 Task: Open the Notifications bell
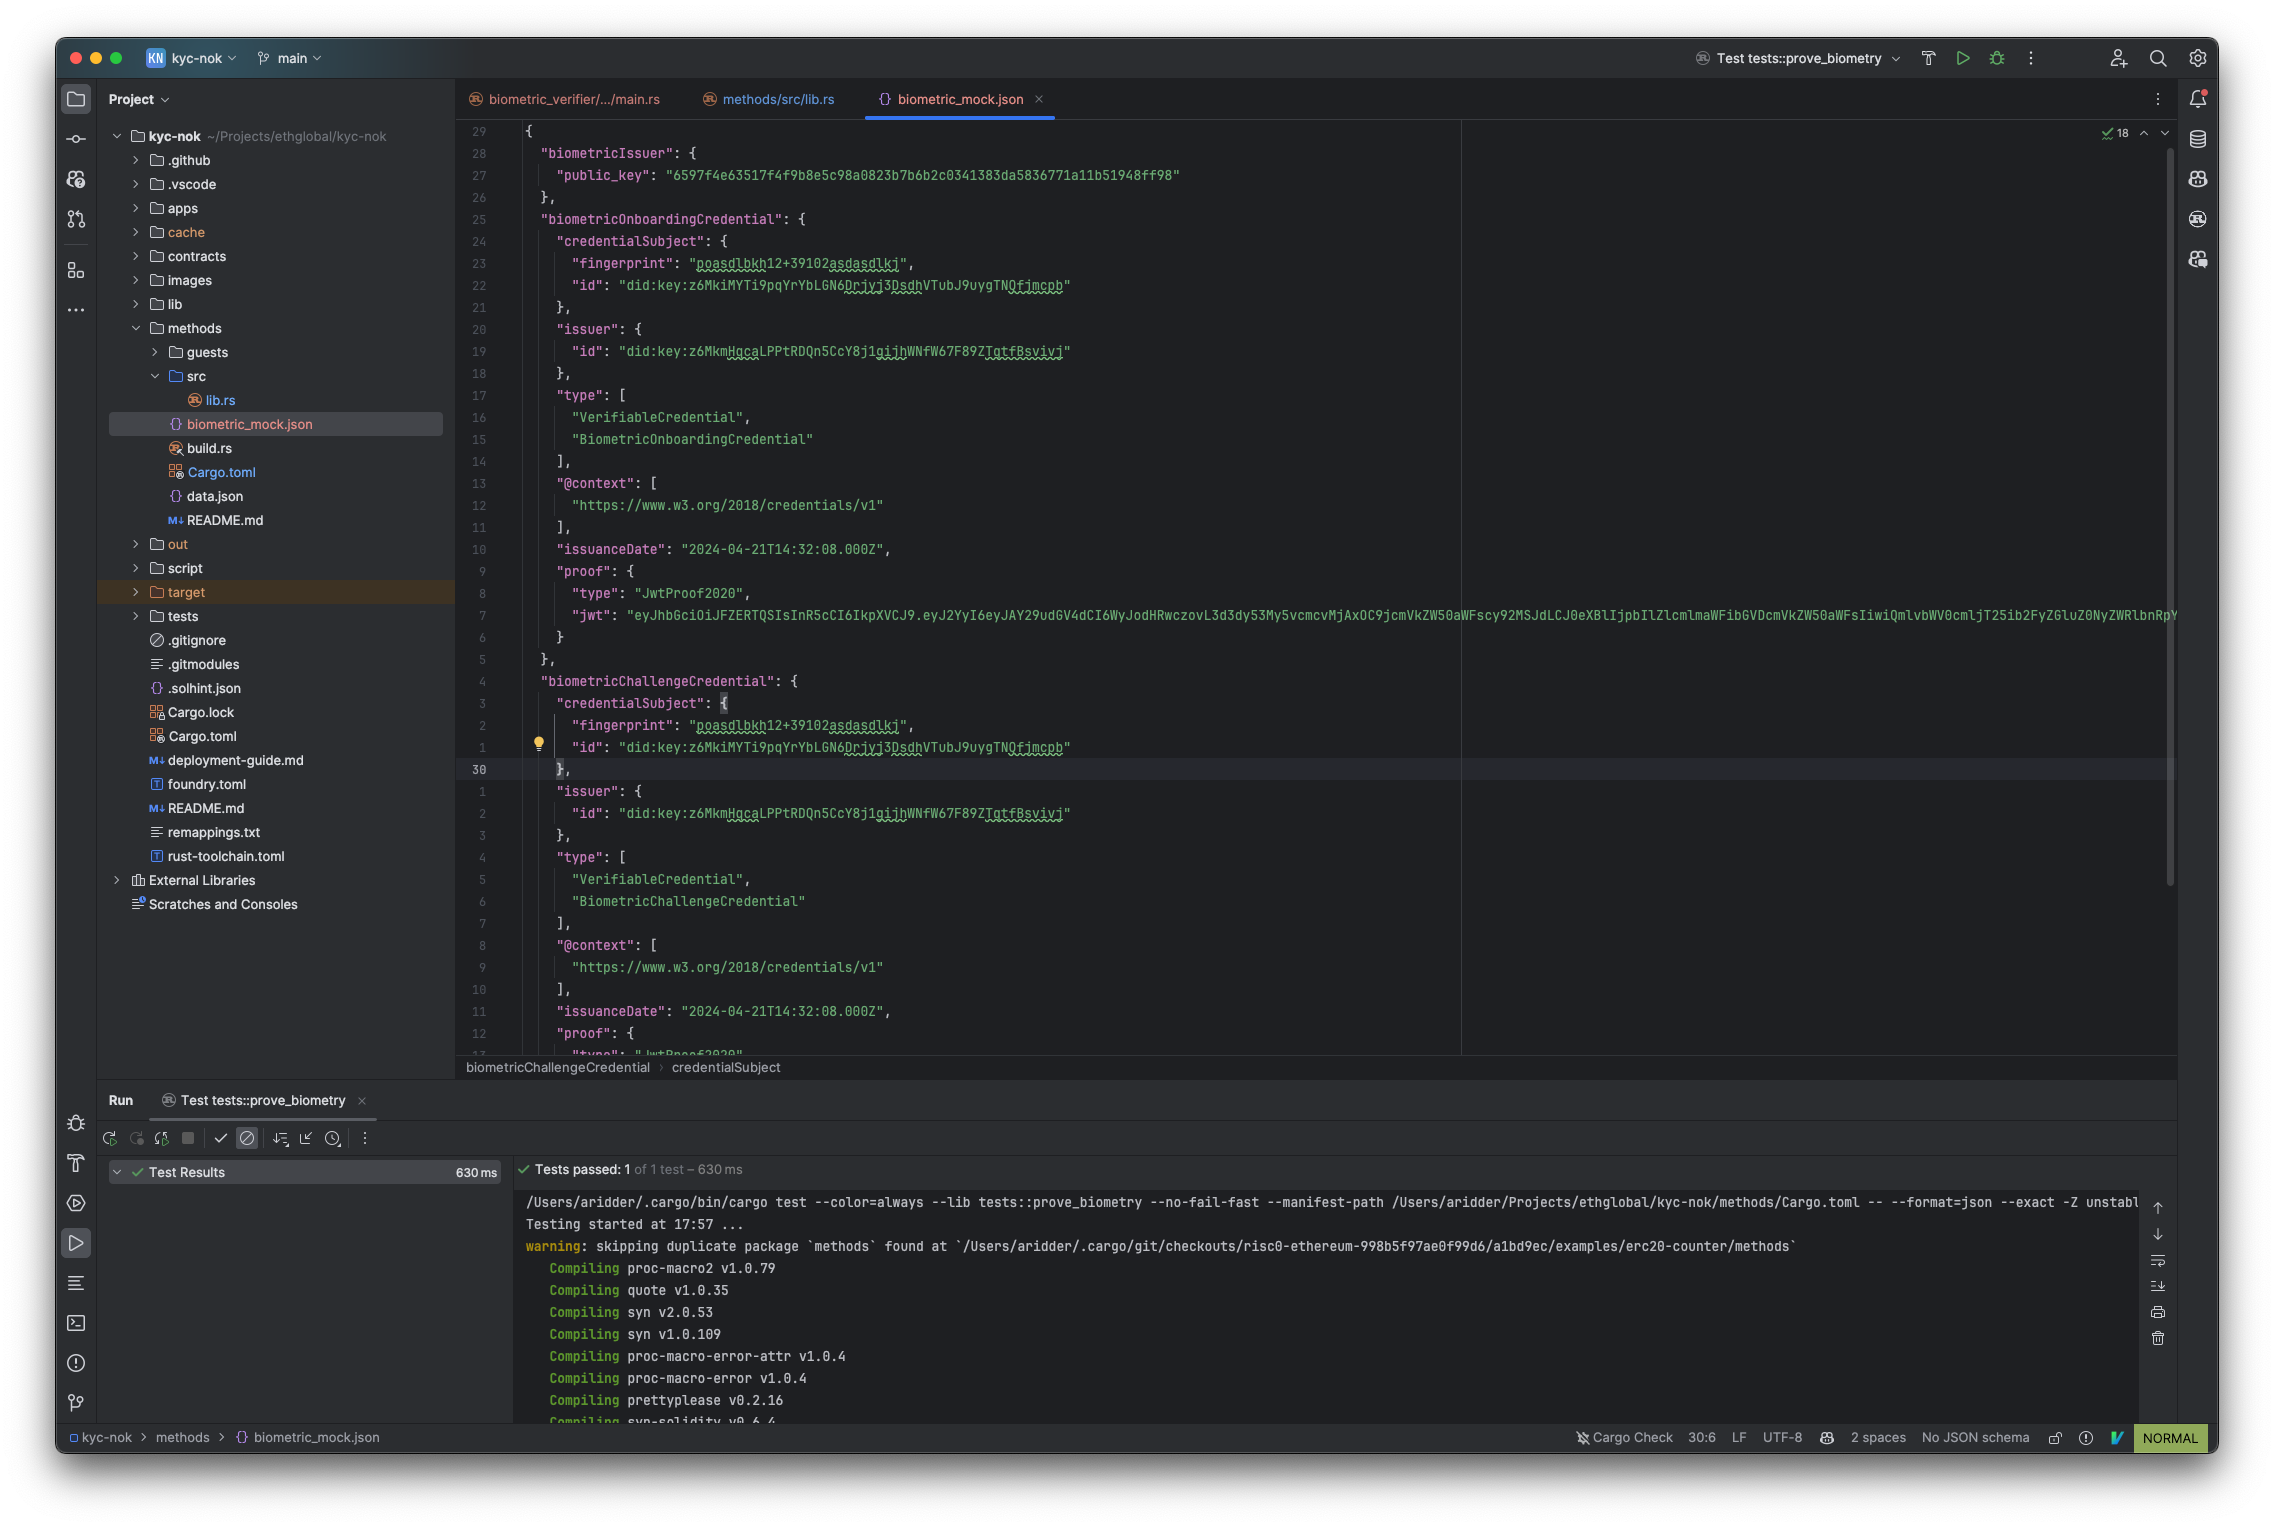click(x=2197, y=99)
